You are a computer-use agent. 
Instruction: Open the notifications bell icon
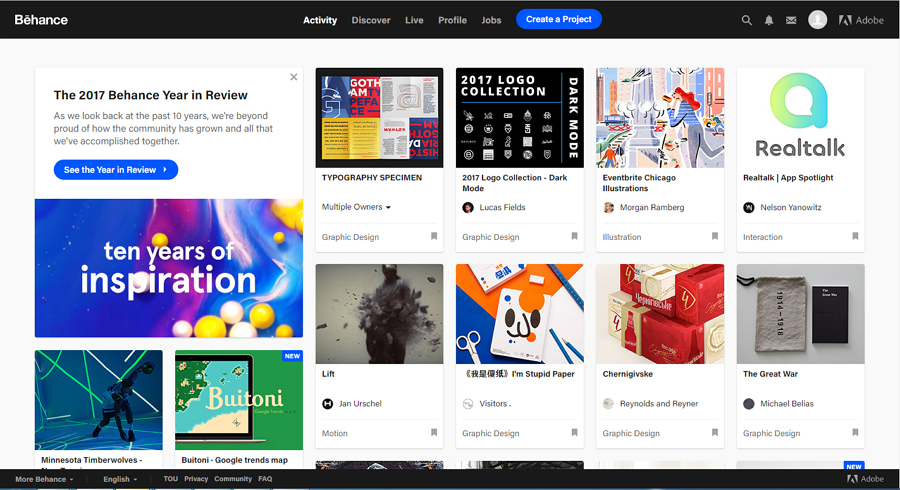769,20
